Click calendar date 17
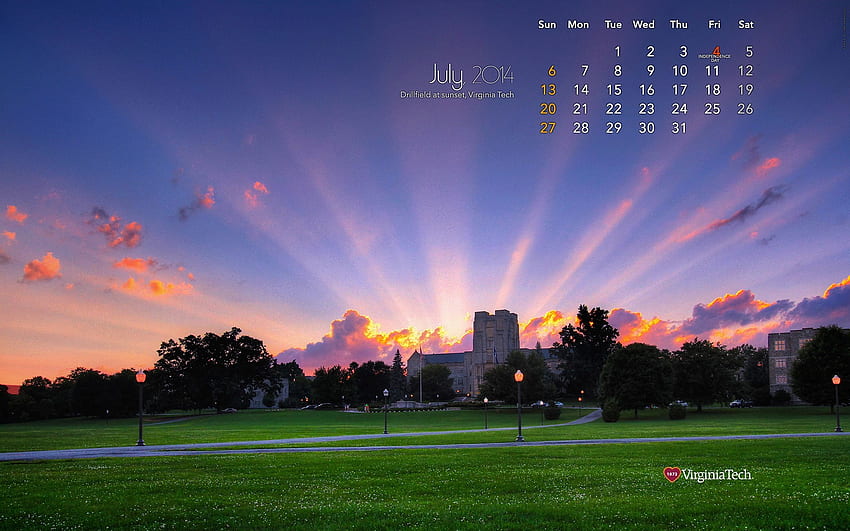Viewport: 850px width, 531px height. [x=680, y=90]
